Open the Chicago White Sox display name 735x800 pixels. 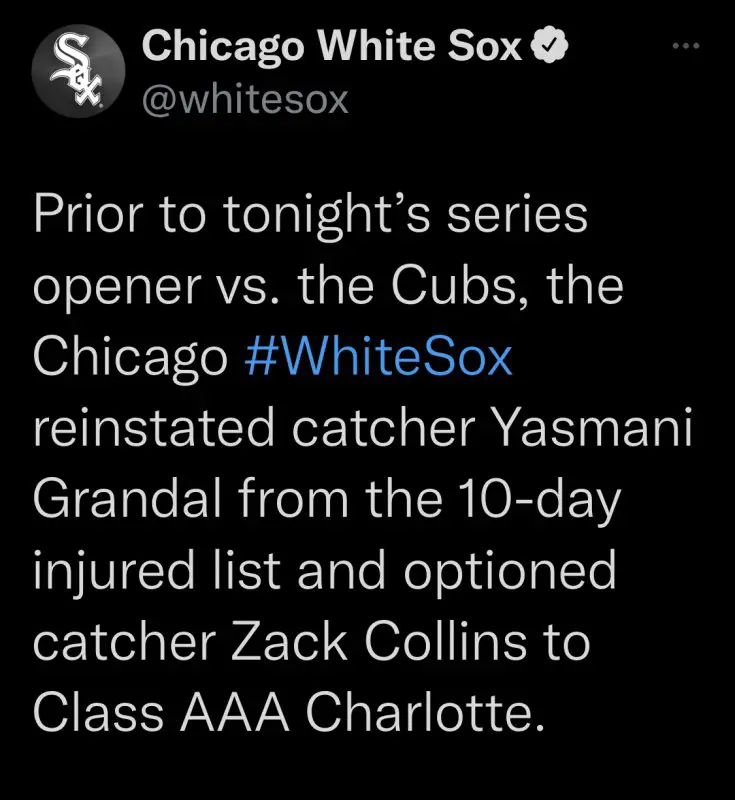click(332, 47)
